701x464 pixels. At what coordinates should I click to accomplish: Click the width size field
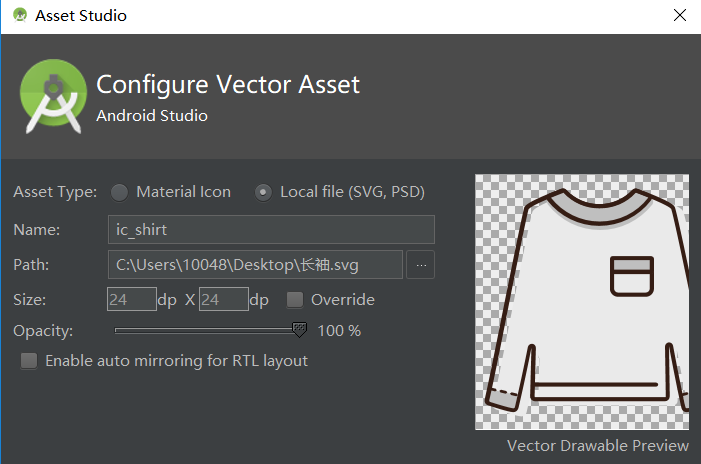[132, 299]
